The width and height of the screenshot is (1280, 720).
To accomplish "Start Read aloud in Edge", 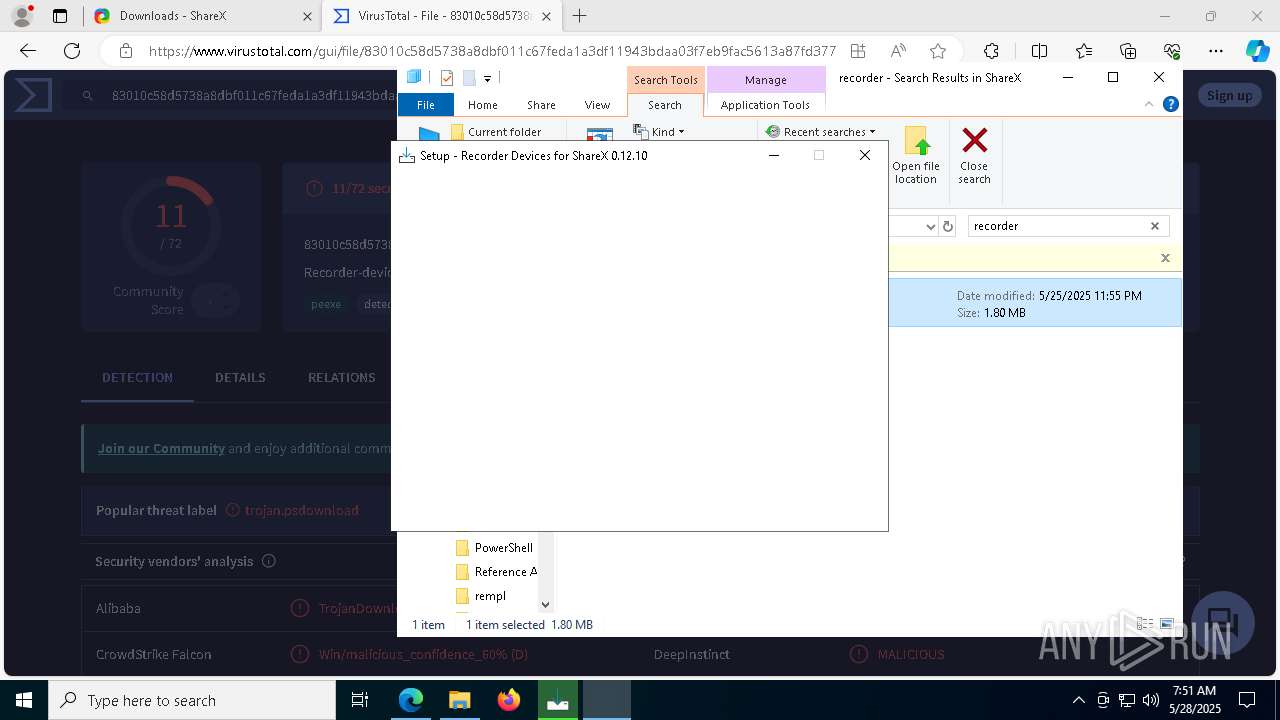I will pos(898,51).
